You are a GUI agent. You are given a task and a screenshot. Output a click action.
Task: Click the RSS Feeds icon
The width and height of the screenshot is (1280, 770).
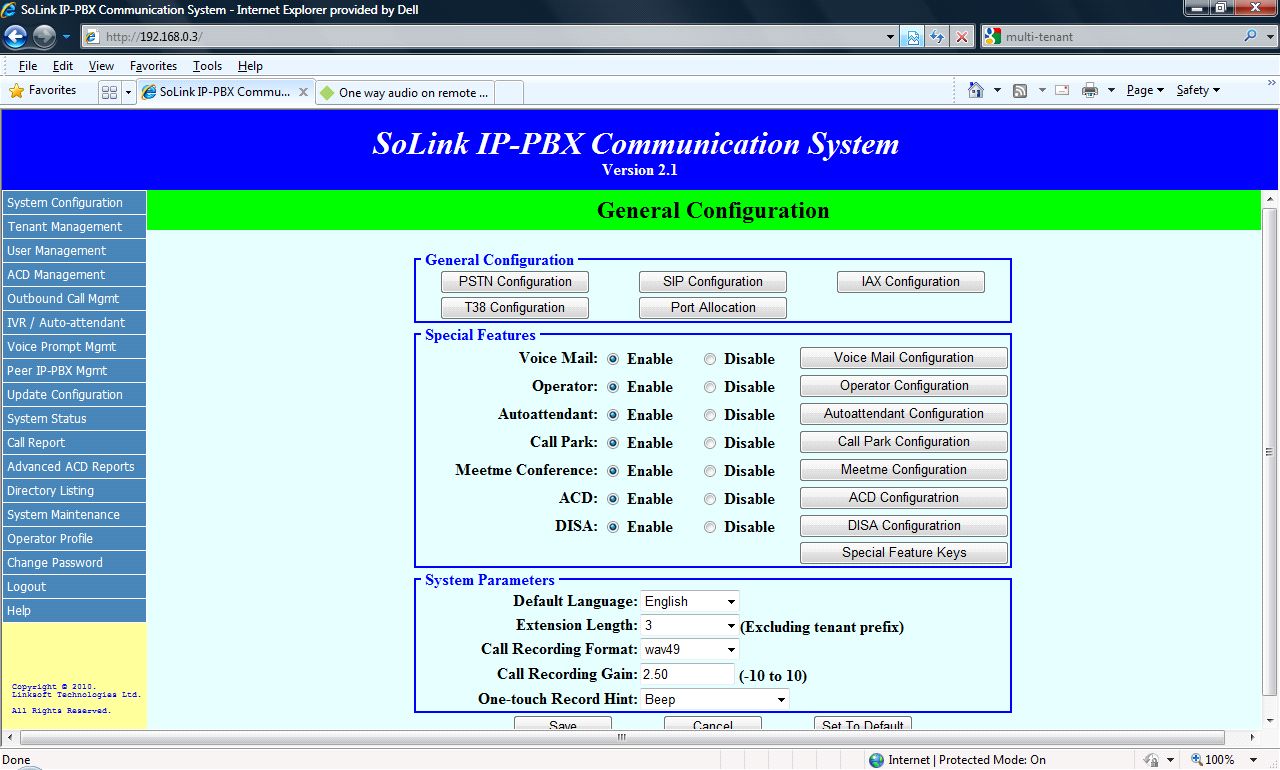click(x=1020, y=90)
